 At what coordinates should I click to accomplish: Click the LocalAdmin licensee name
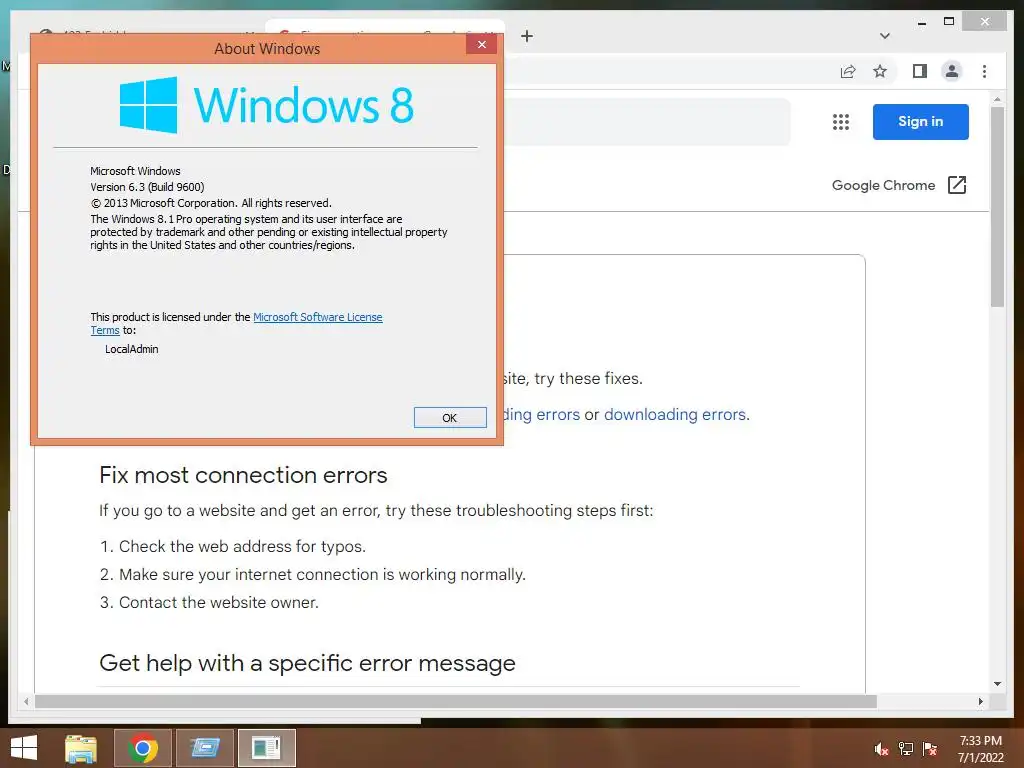pyautogui.click(x=131, y=349)
